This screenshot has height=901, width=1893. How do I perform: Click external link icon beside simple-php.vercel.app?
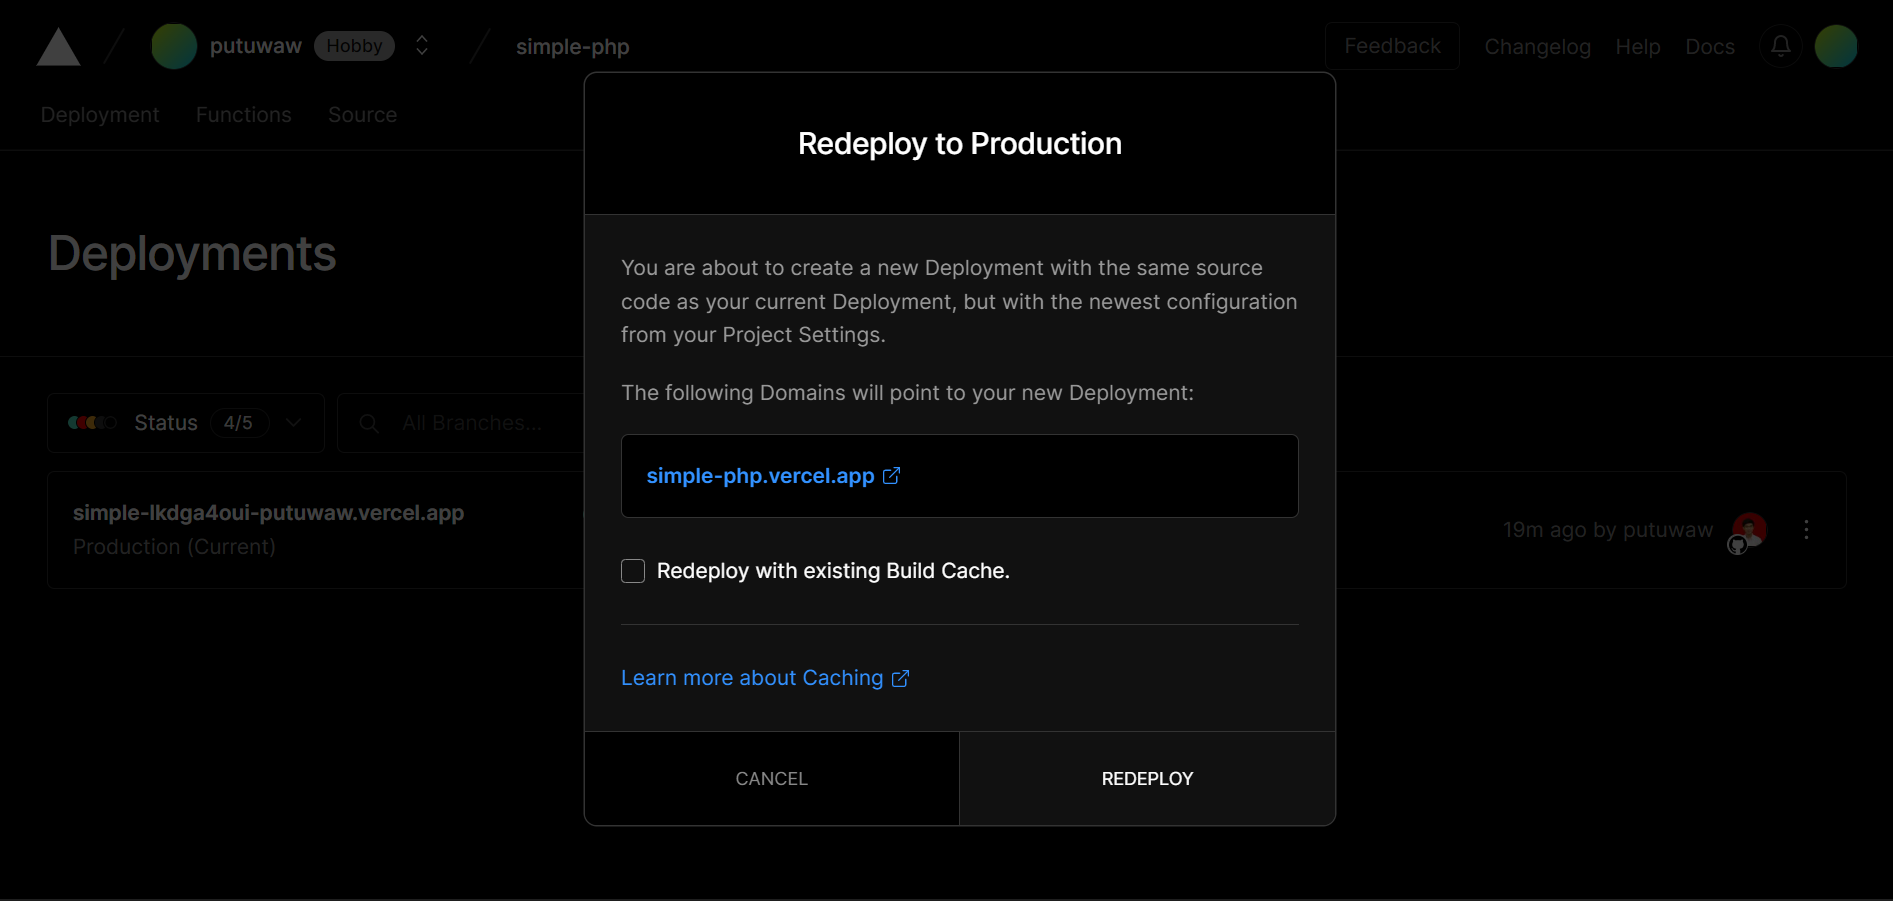892,476
